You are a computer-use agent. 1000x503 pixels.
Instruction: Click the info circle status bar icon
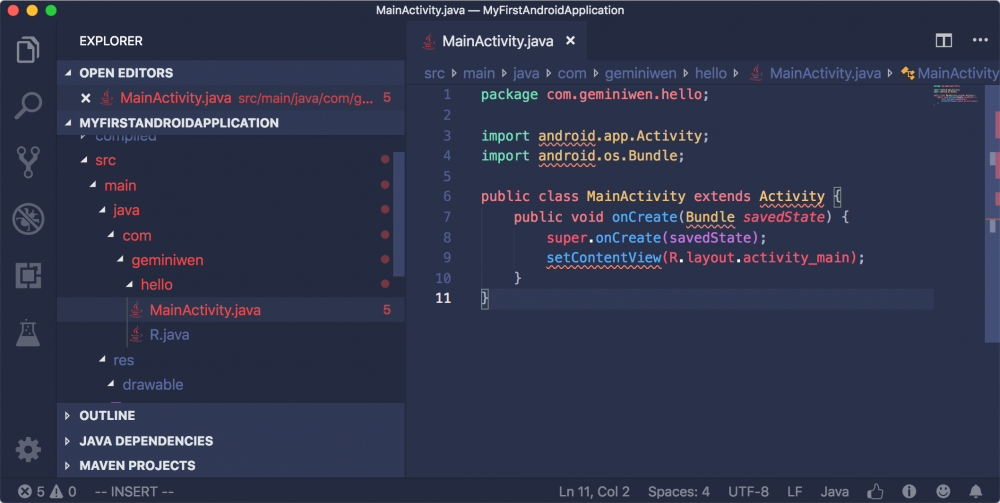pos(909,492)
